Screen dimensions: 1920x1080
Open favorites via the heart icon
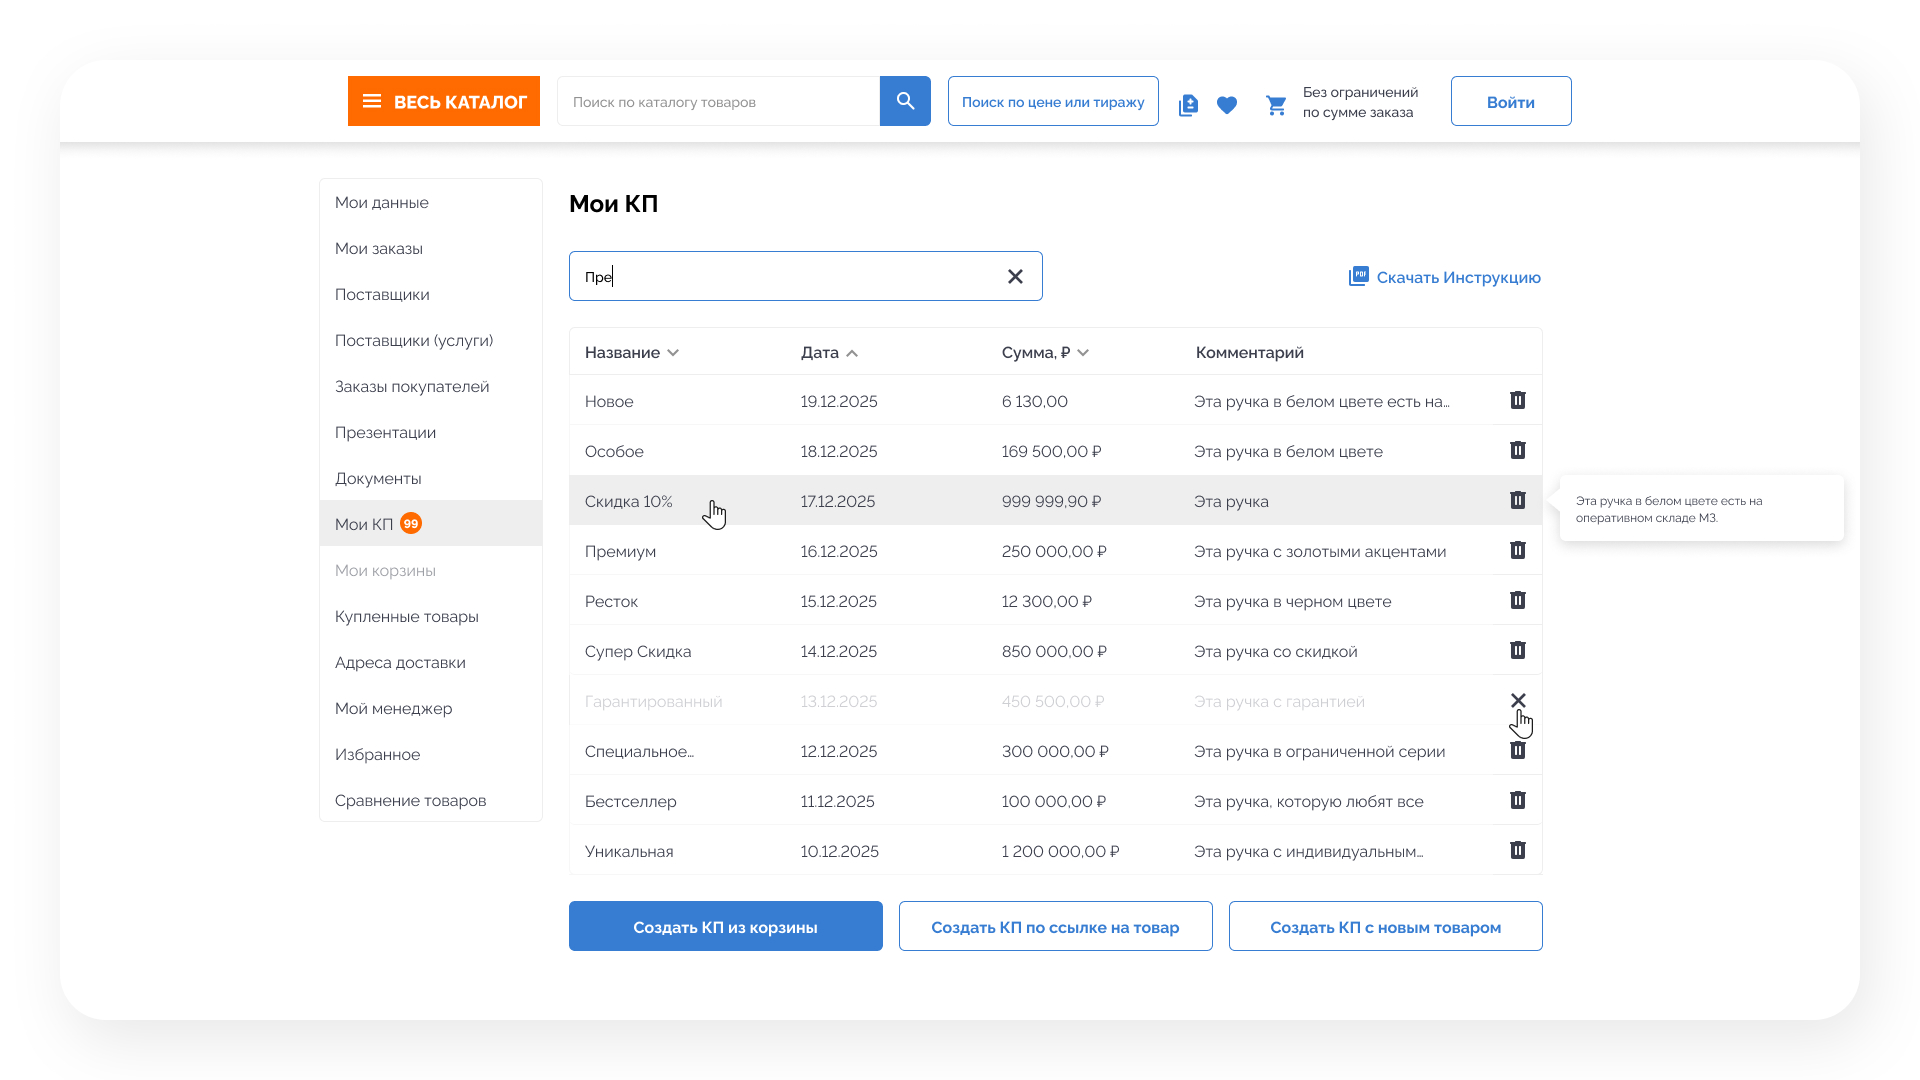tap(1227, 105)
